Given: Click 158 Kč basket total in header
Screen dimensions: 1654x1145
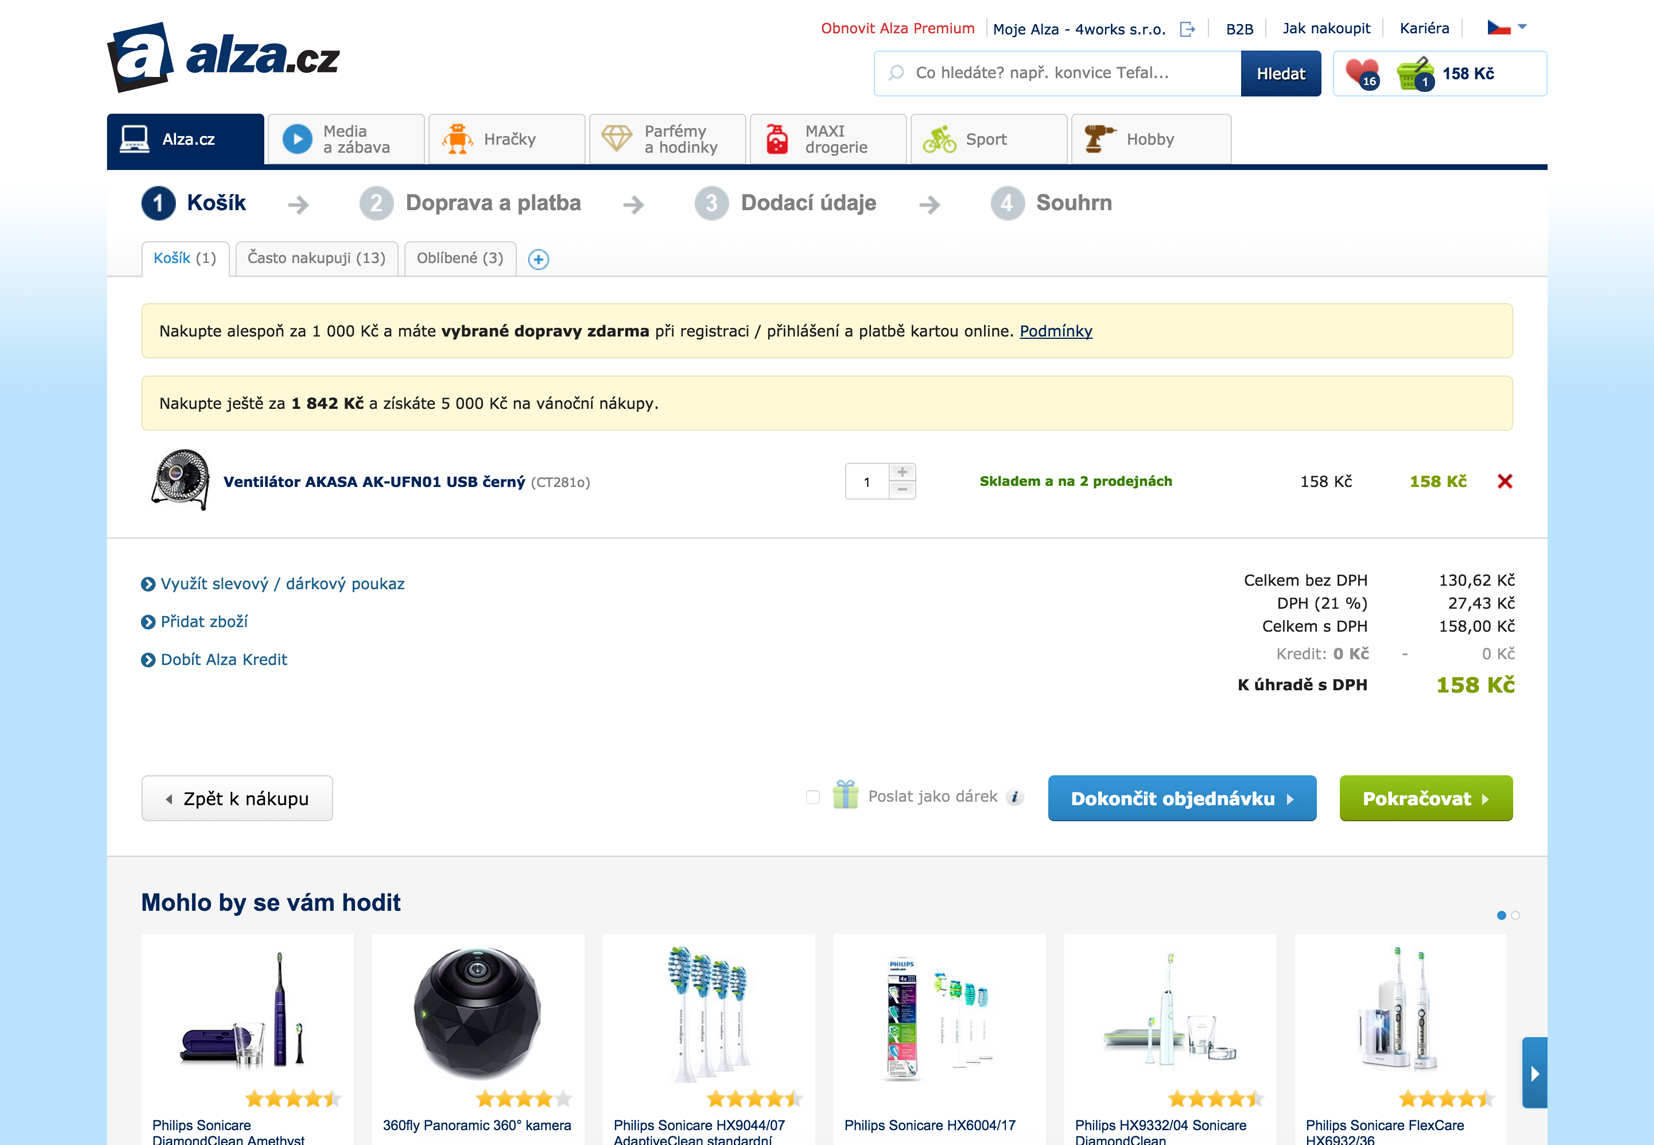Looking at the screenshot, I should point(1468,74).
